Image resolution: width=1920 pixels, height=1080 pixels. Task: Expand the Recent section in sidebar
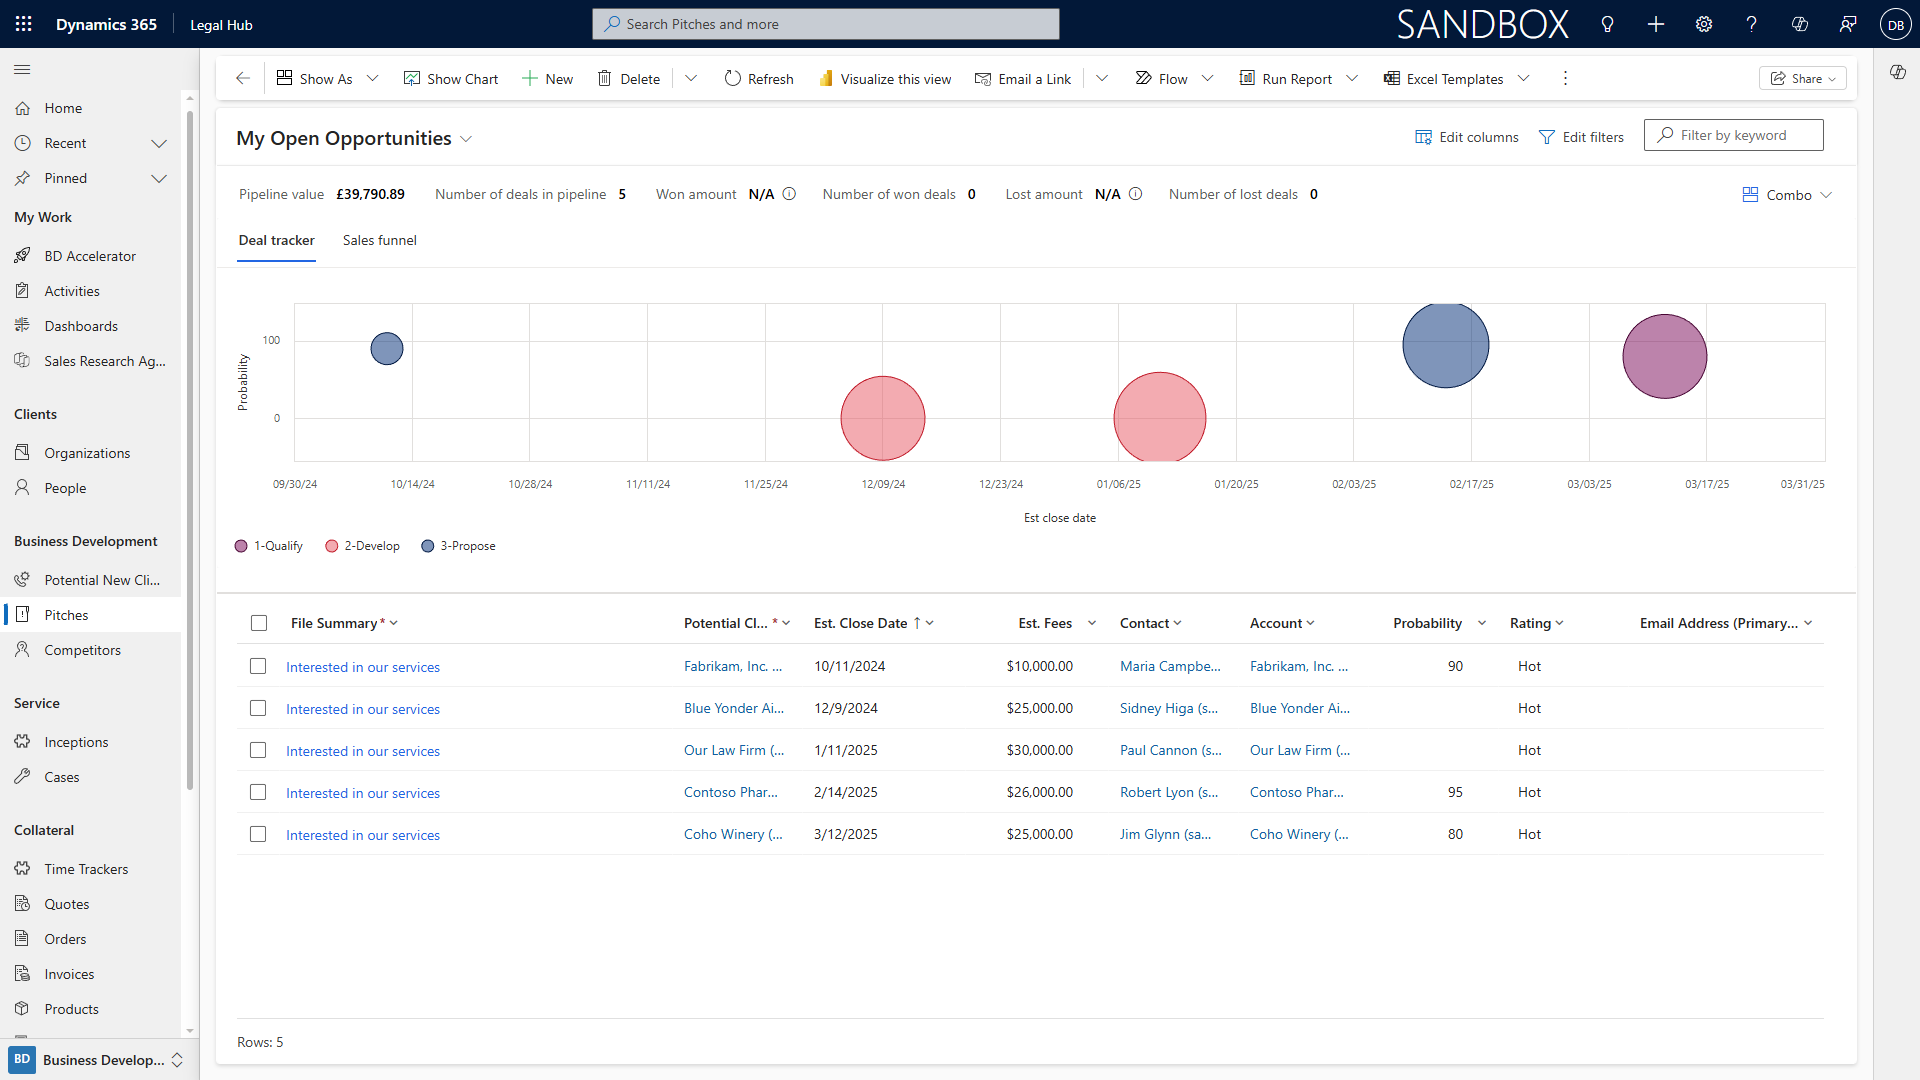click(158, 143)
